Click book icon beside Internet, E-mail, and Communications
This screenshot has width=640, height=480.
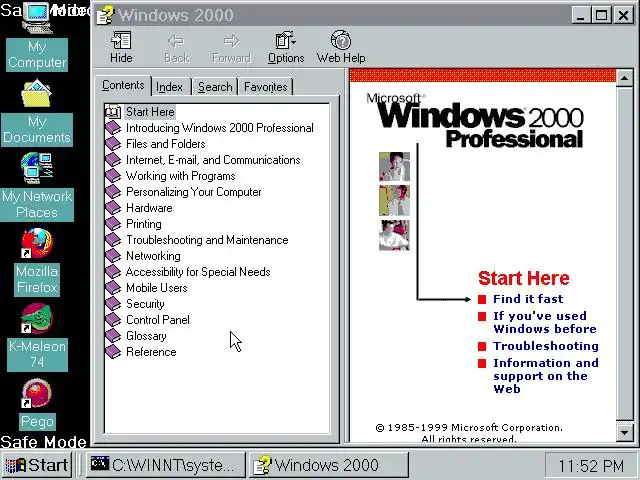pyautogui.click(x=113, y=160)
